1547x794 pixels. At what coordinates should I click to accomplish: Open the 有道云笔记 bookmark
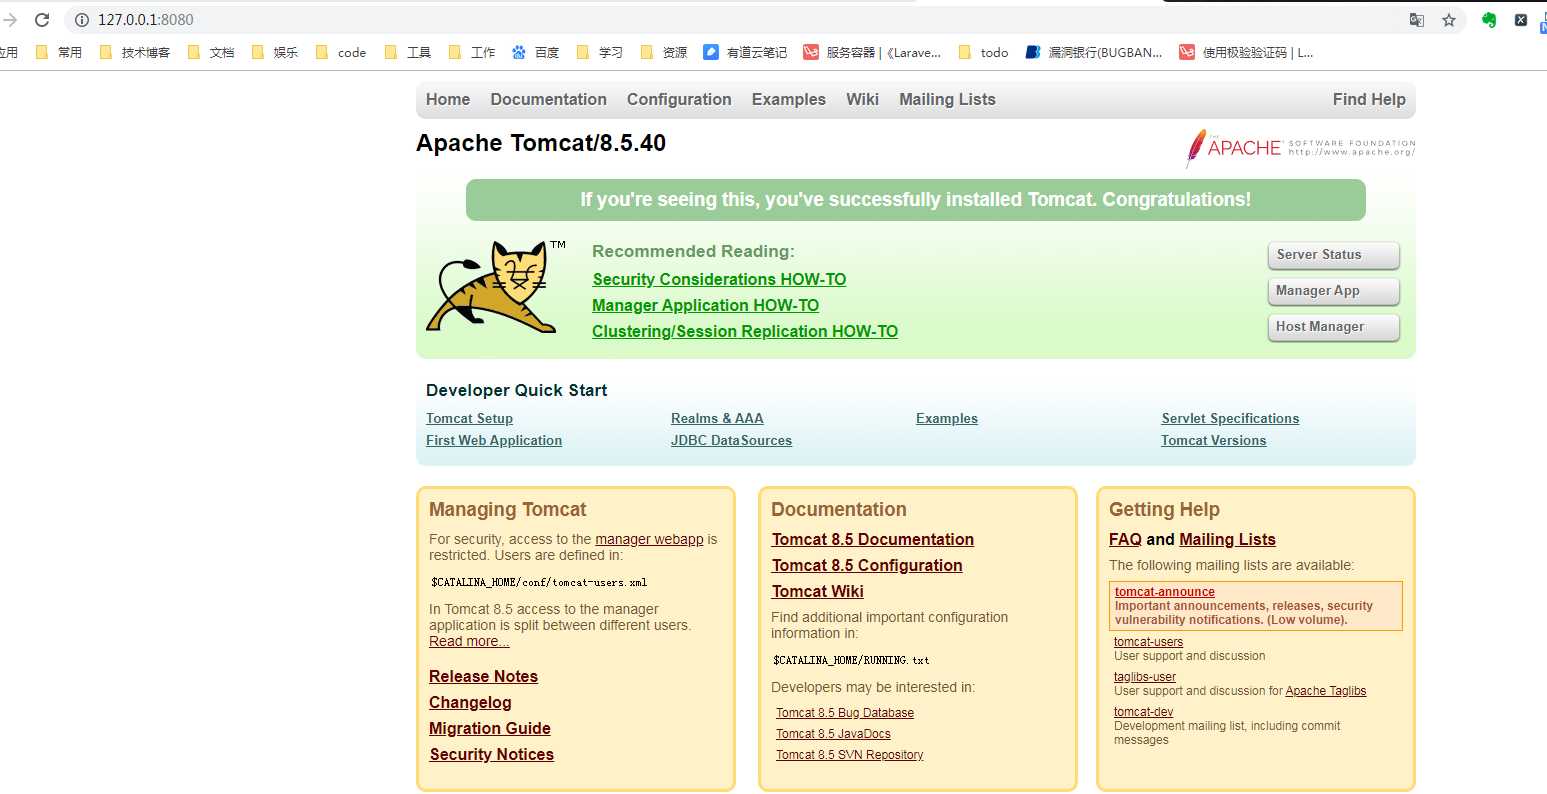pyautogui.click(x=745, y=52)
